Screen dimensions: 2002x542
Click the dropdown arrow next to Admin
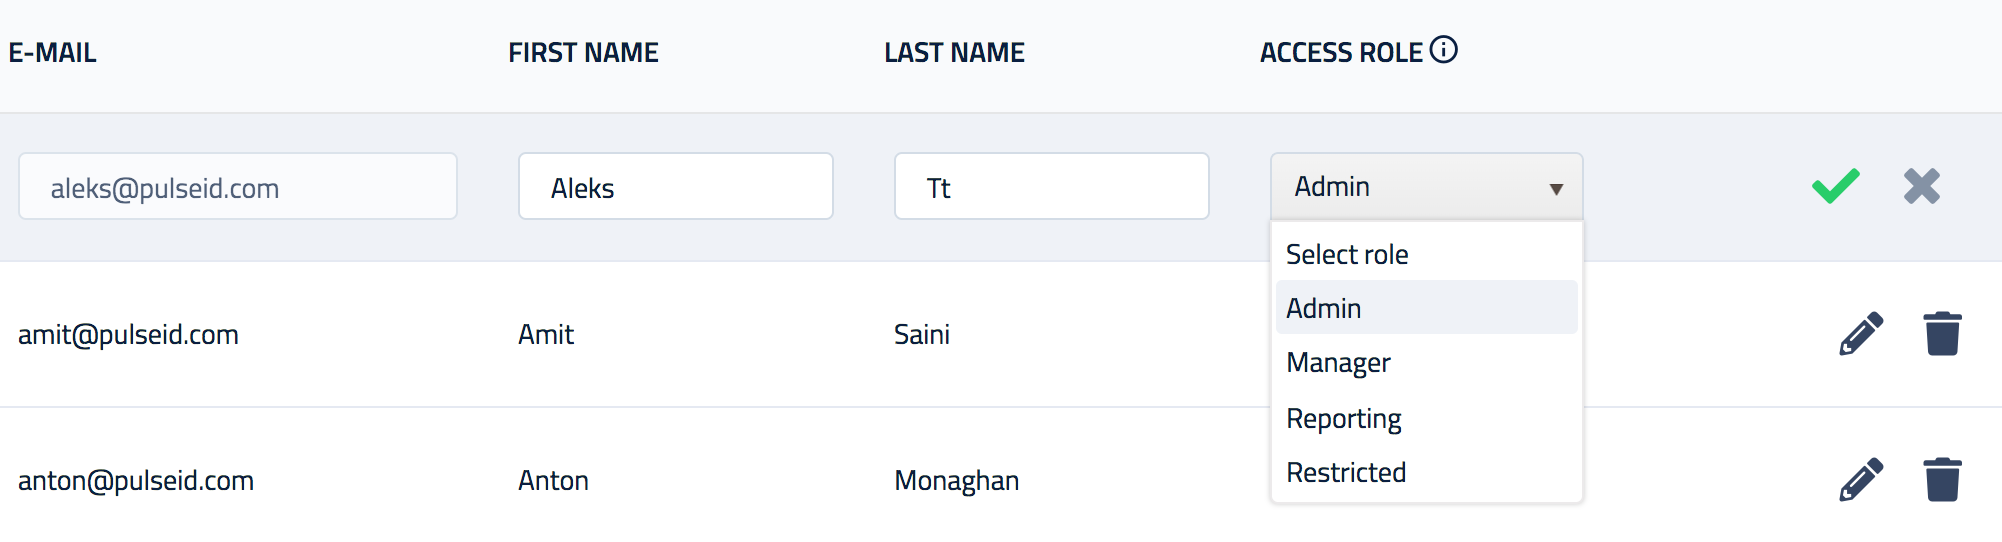[x=1556, y=189]
